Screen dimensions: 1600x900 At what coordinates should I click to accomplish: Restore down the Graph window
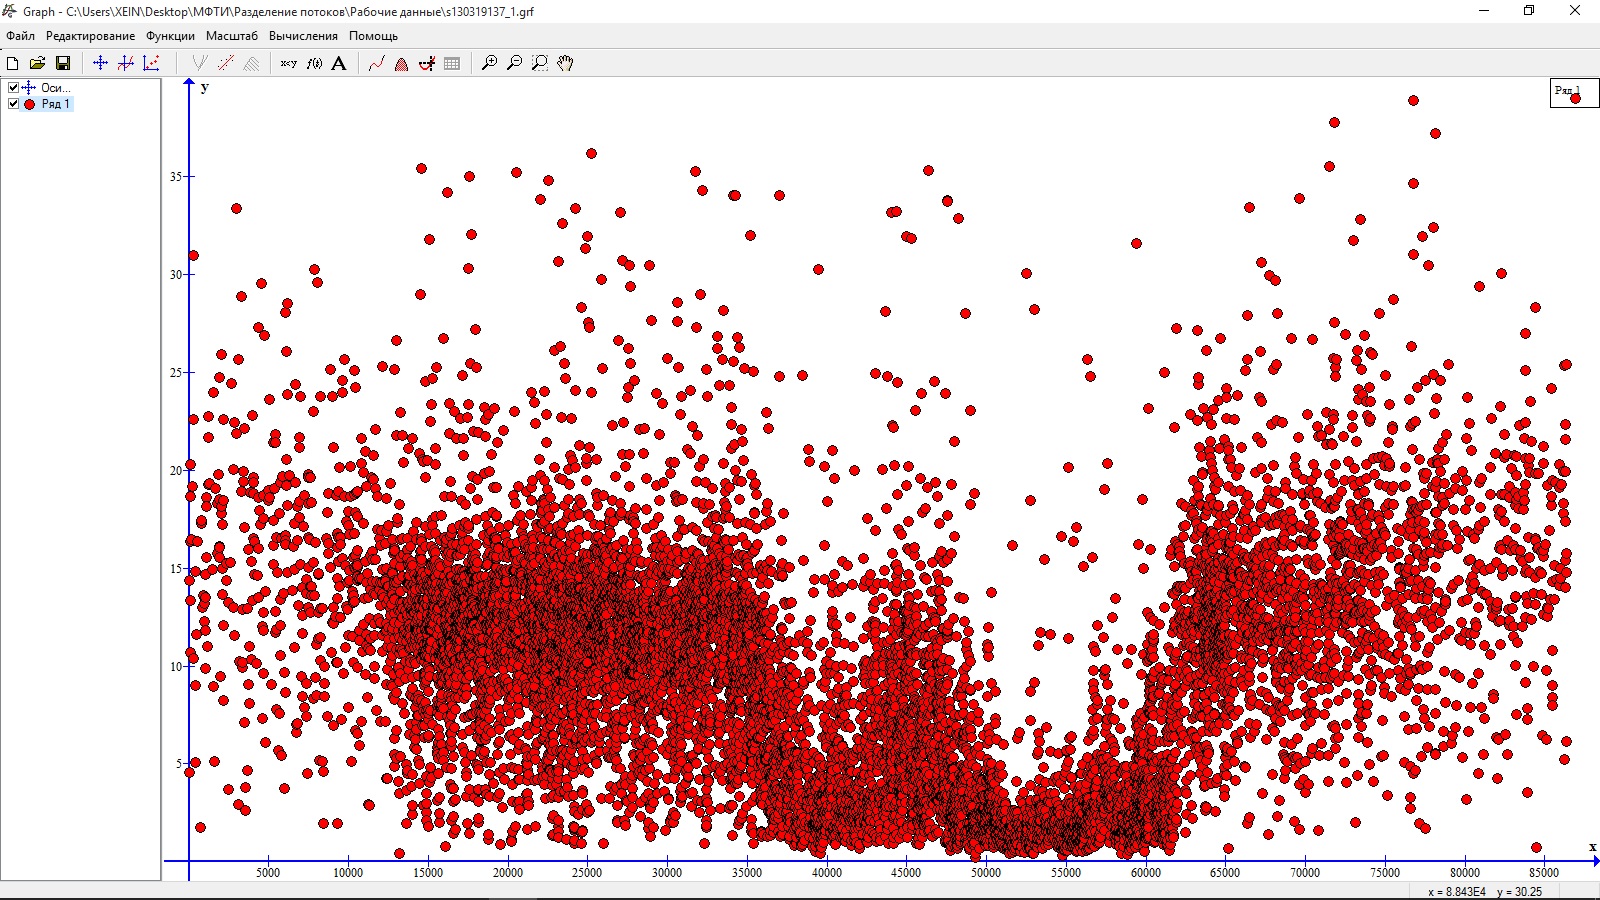click(1529, 11)
